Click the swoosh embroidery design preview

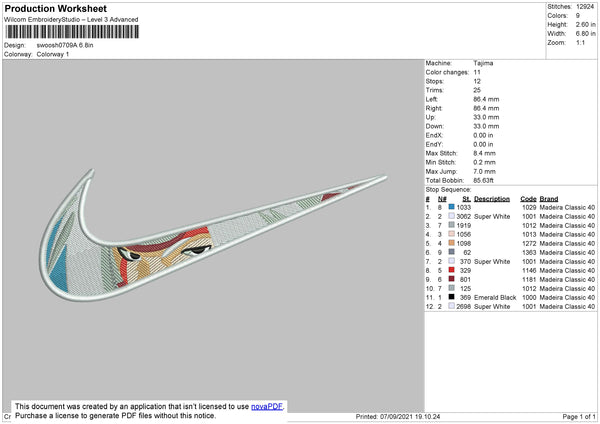[x=213, y=235]
